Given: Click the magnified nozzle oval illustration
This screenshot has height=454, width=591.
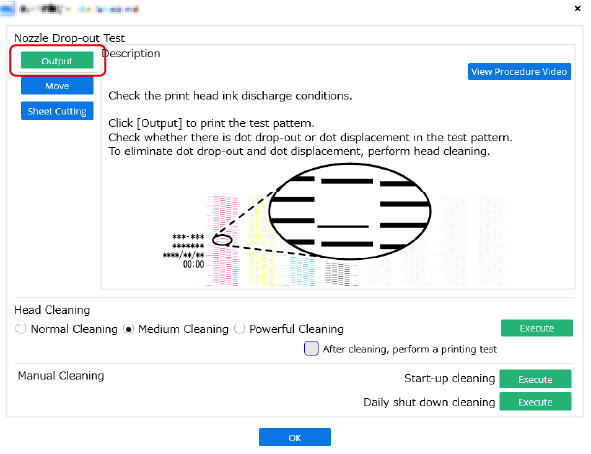Looking at the screenshot, I should 350,211.
